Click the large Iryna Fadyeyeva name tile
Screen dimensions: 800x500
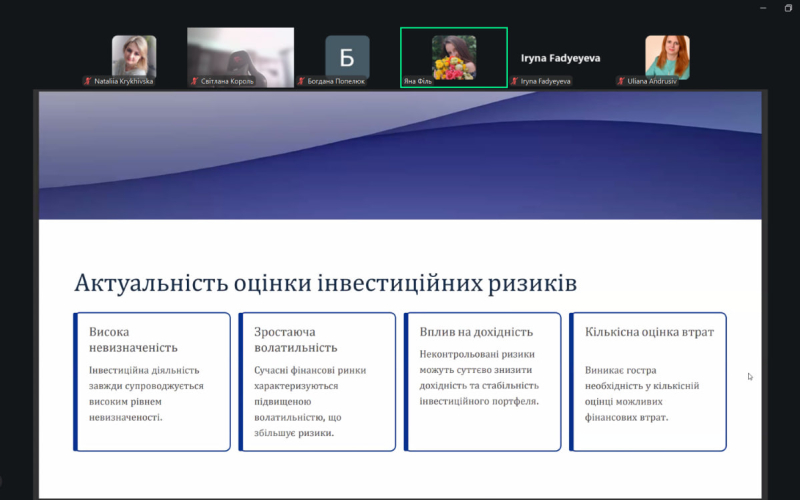pos(560,58)
